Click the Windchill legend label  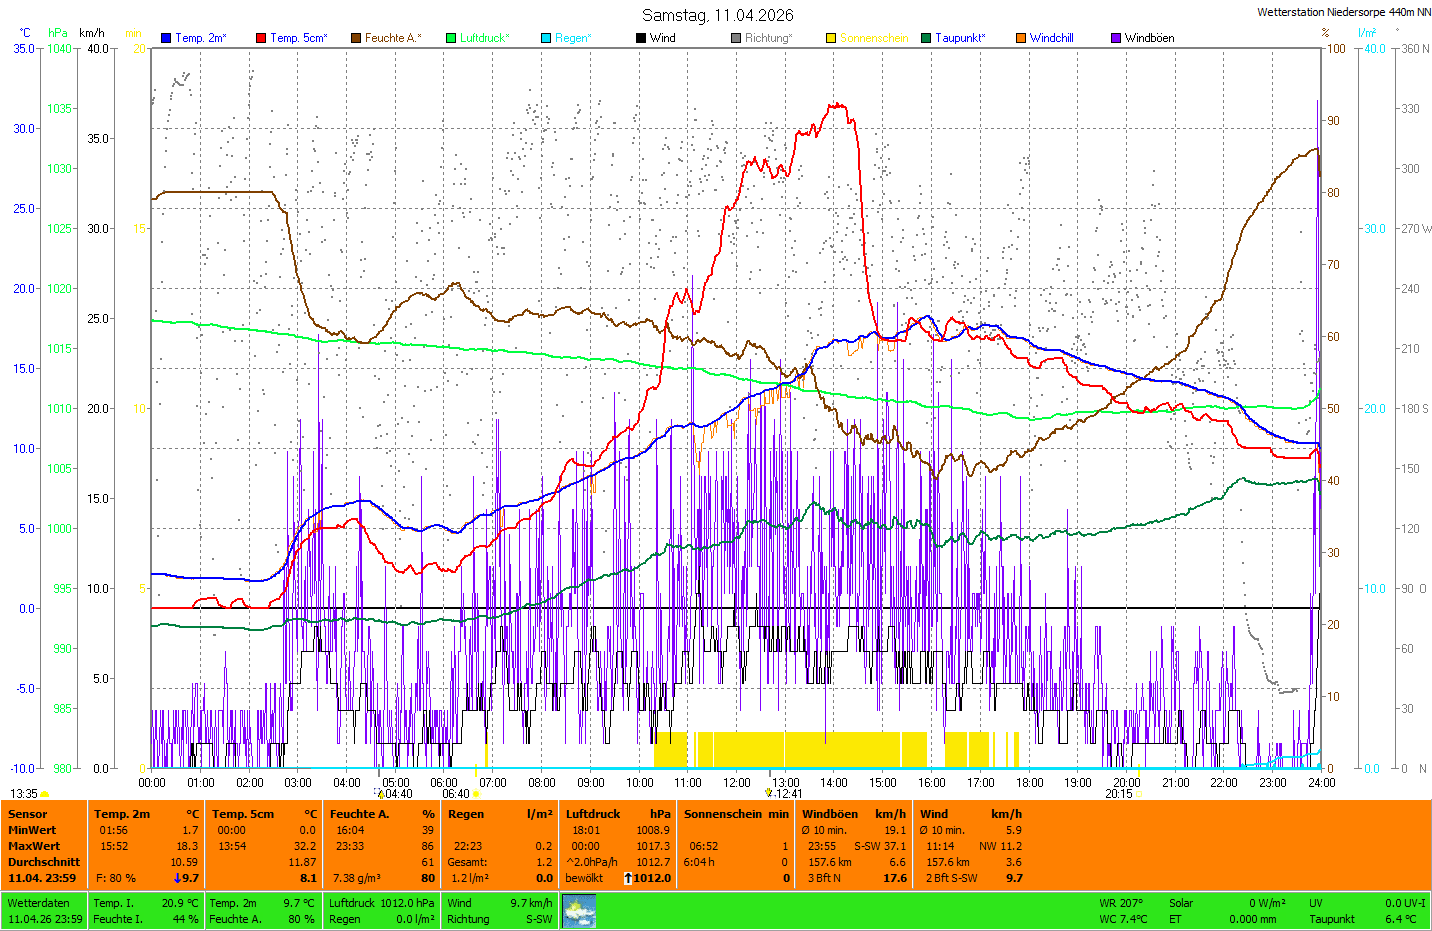coord(1051,38)
